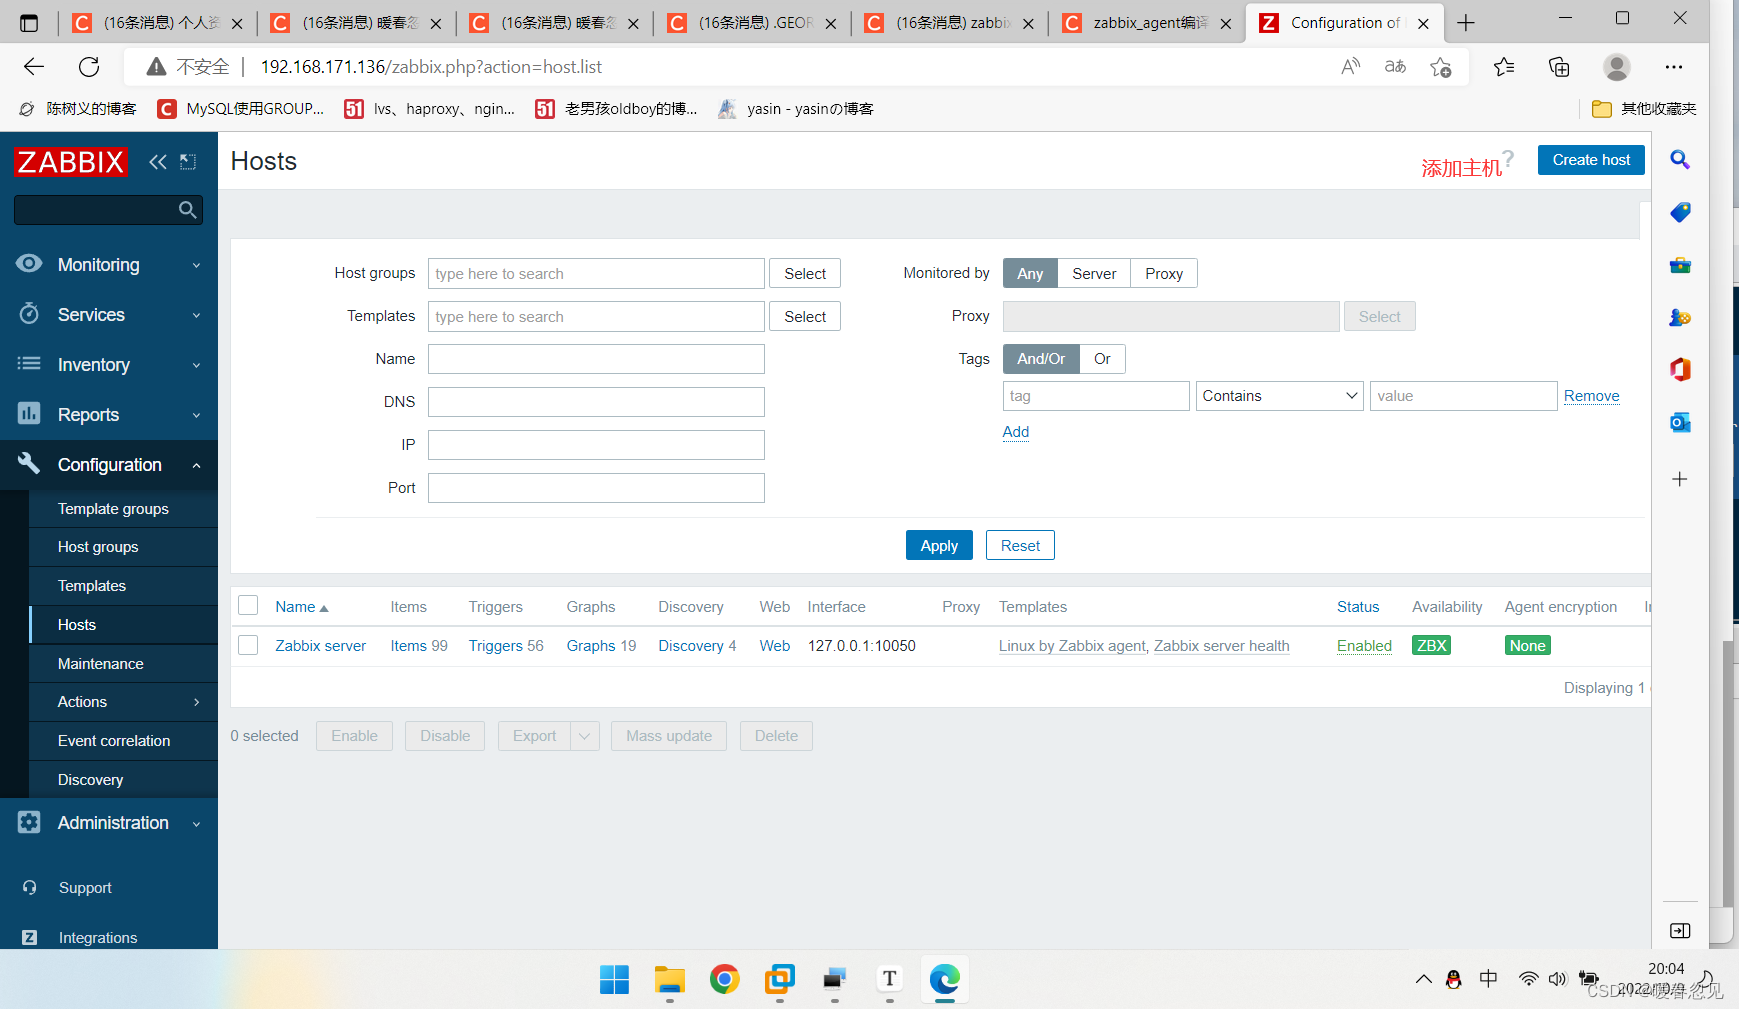Collapse the Zabbix sidebar with double-arrow icon
This screenshot has height=1009, width=1739.
coord(158,162)
